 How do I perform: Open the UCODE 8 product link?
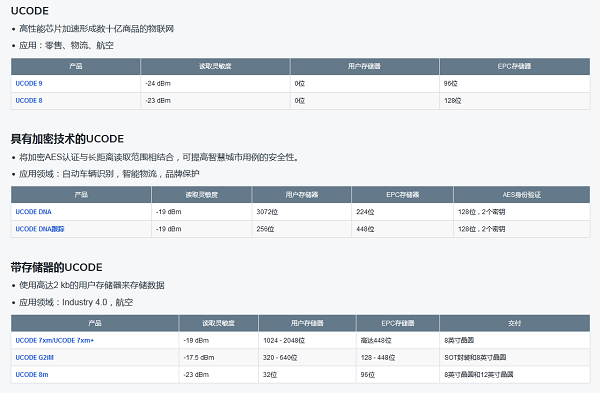point(29,101)
